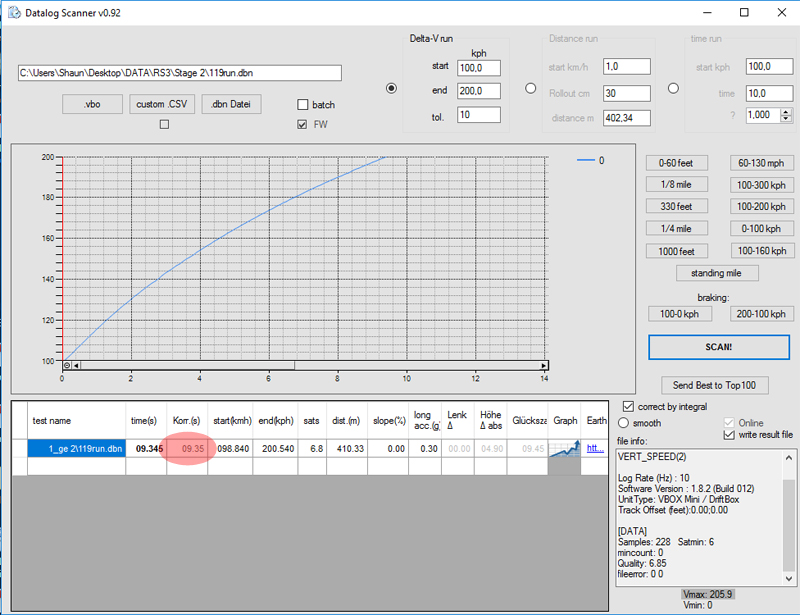The image size is (800, 615).
Task: Click the standing mile button
Action: coord(717,272)
